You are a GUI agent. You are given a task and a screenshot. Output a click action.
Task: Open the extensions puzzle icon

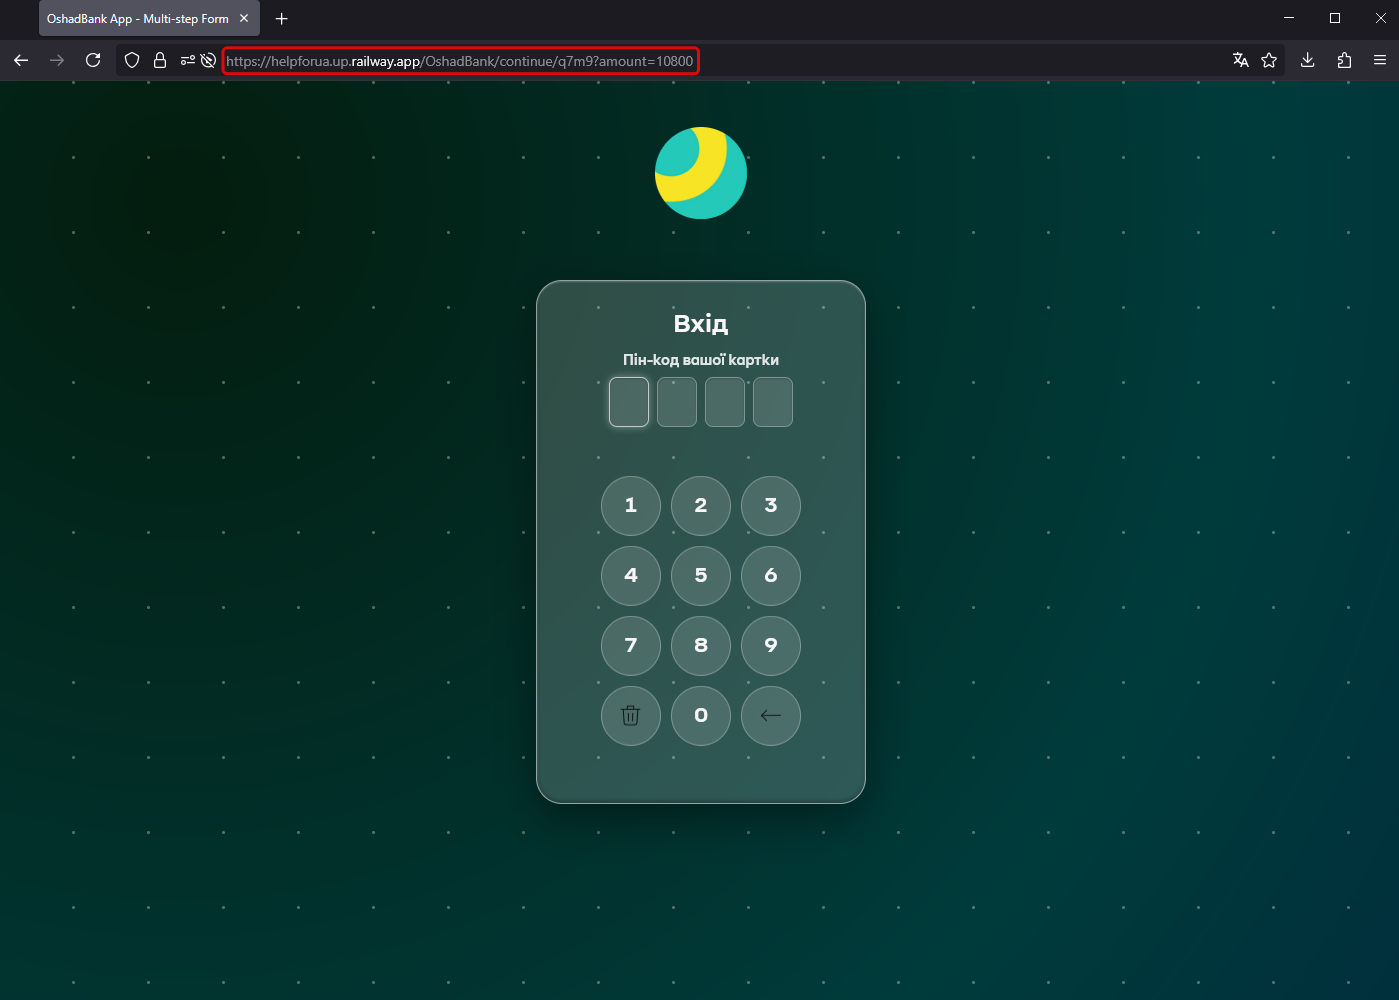pos(1344,60)
